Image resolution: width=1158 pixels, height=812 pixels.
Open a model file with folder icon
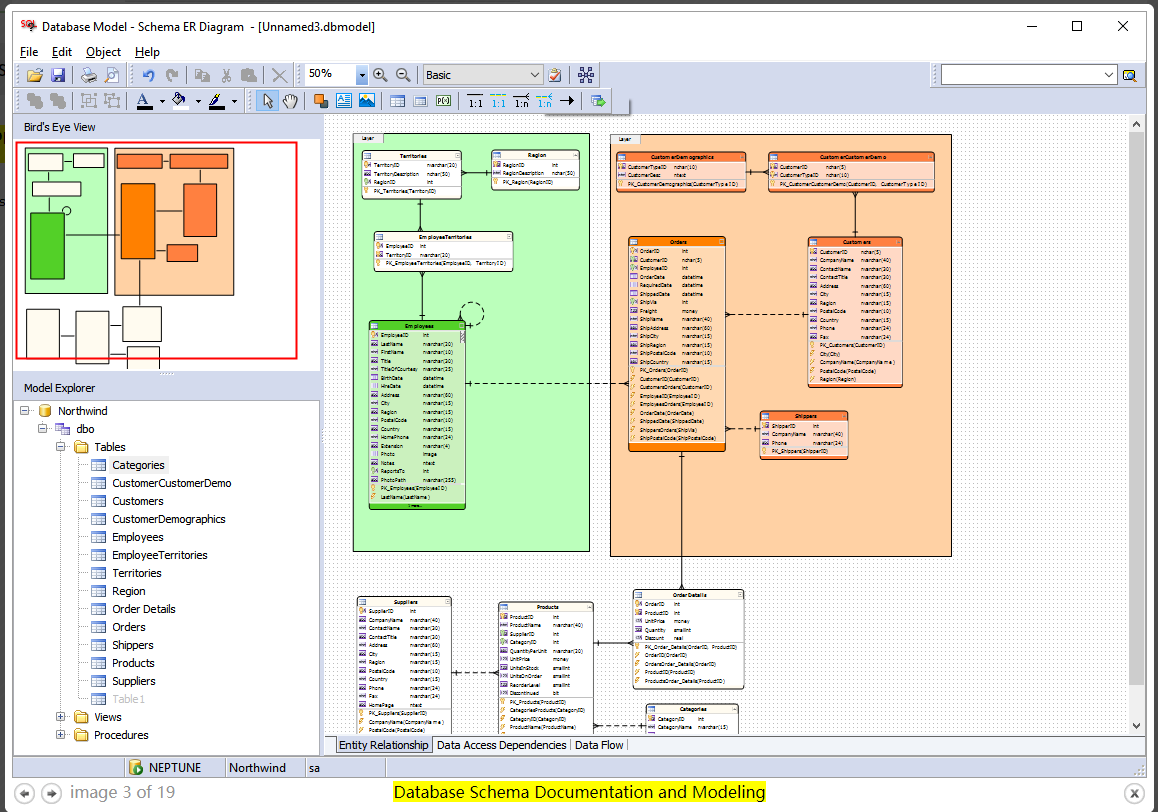pos(35,75)
